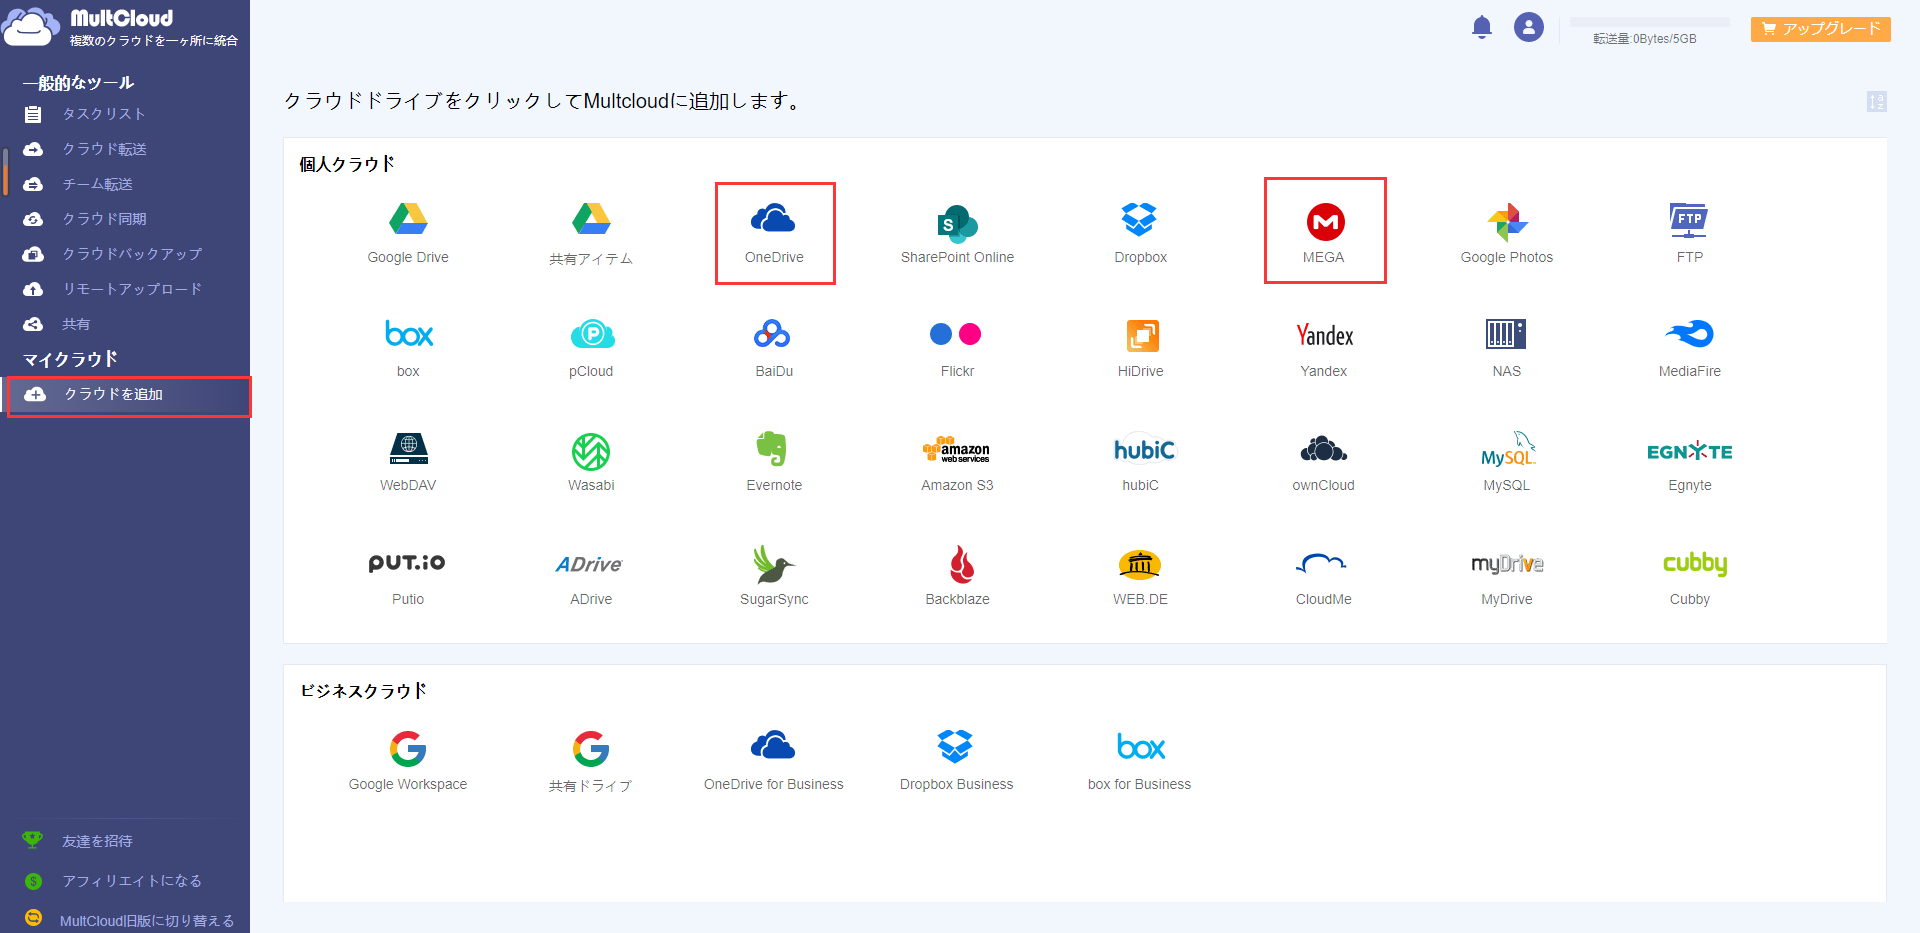1920x933 pixels.
Task: Add an Evernote account
Action: [773, 458]
